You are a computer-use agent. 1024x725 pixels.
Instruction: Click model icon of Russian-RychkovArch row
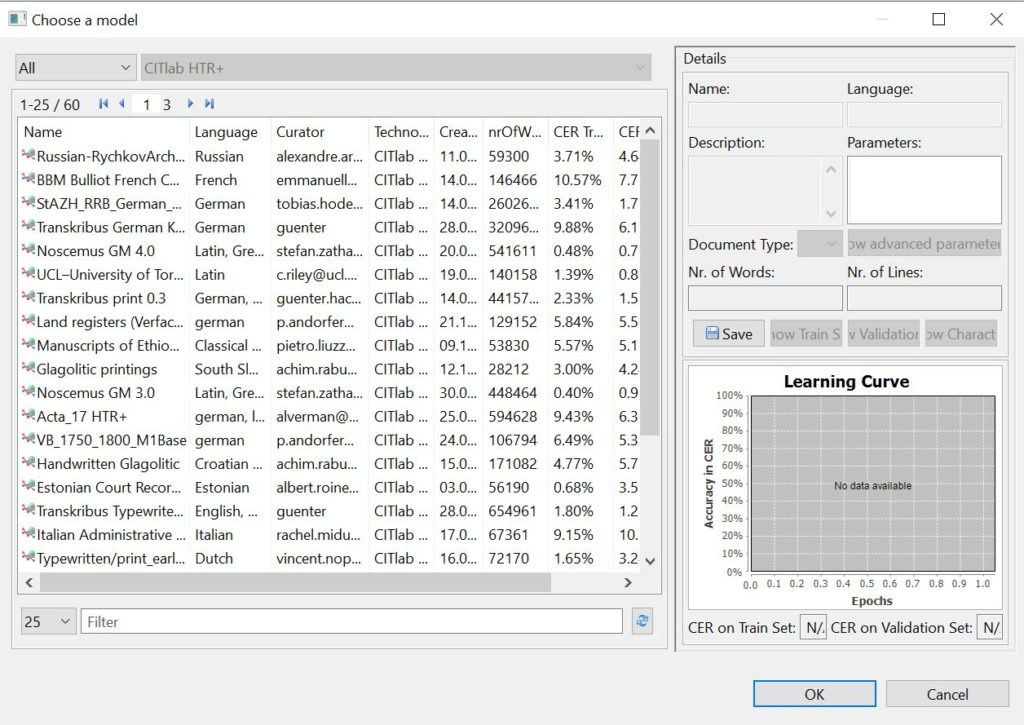(28, 155)
